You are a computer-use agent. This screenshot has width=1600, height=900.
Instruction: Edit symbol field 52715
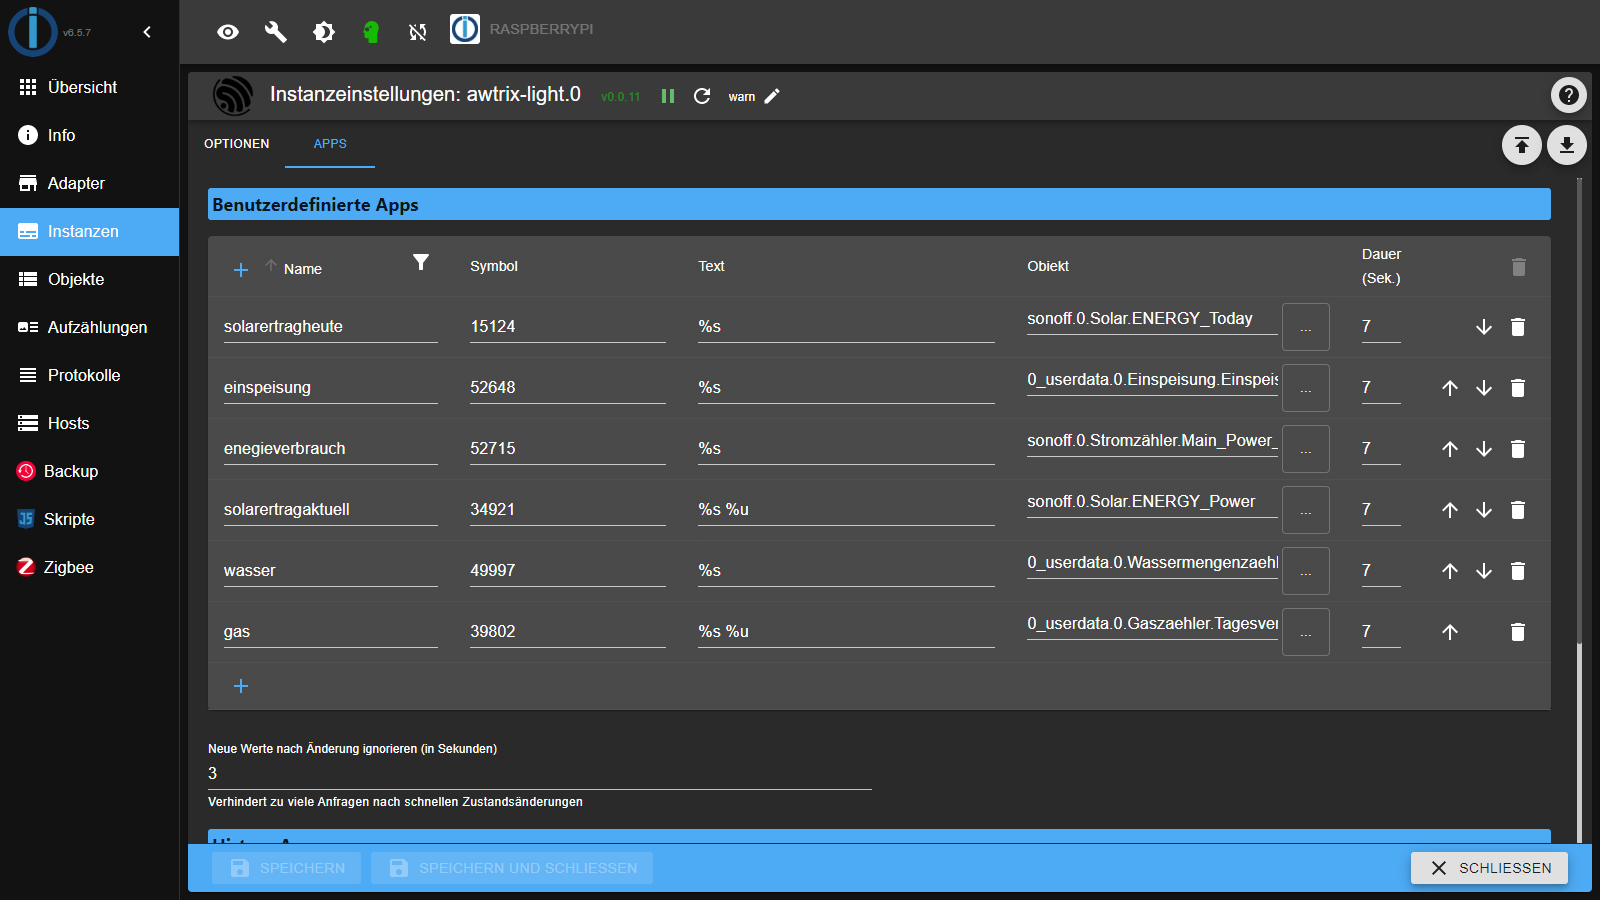click(x=568, y=449)
